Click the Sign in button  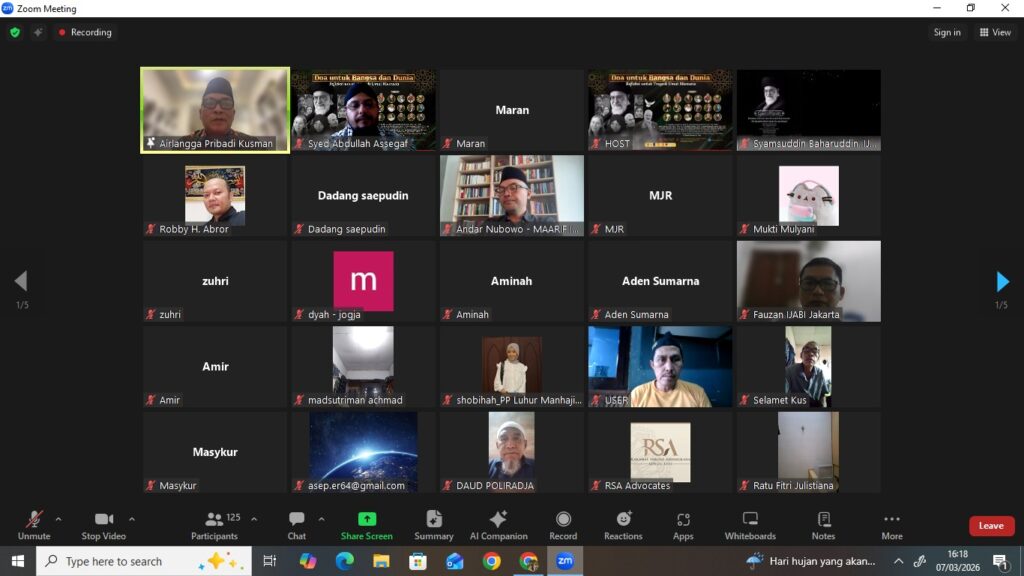click(x=947, y=32)
